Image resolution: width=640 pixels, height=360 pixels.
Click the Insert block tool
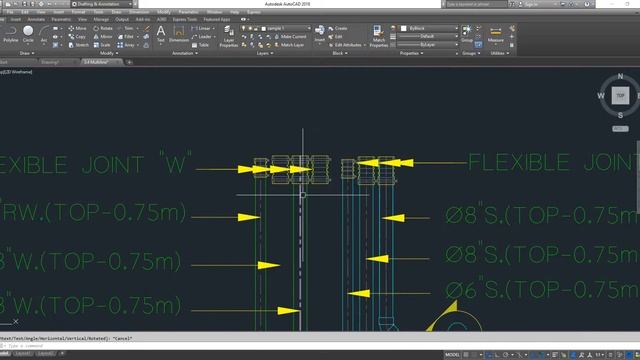320,34
